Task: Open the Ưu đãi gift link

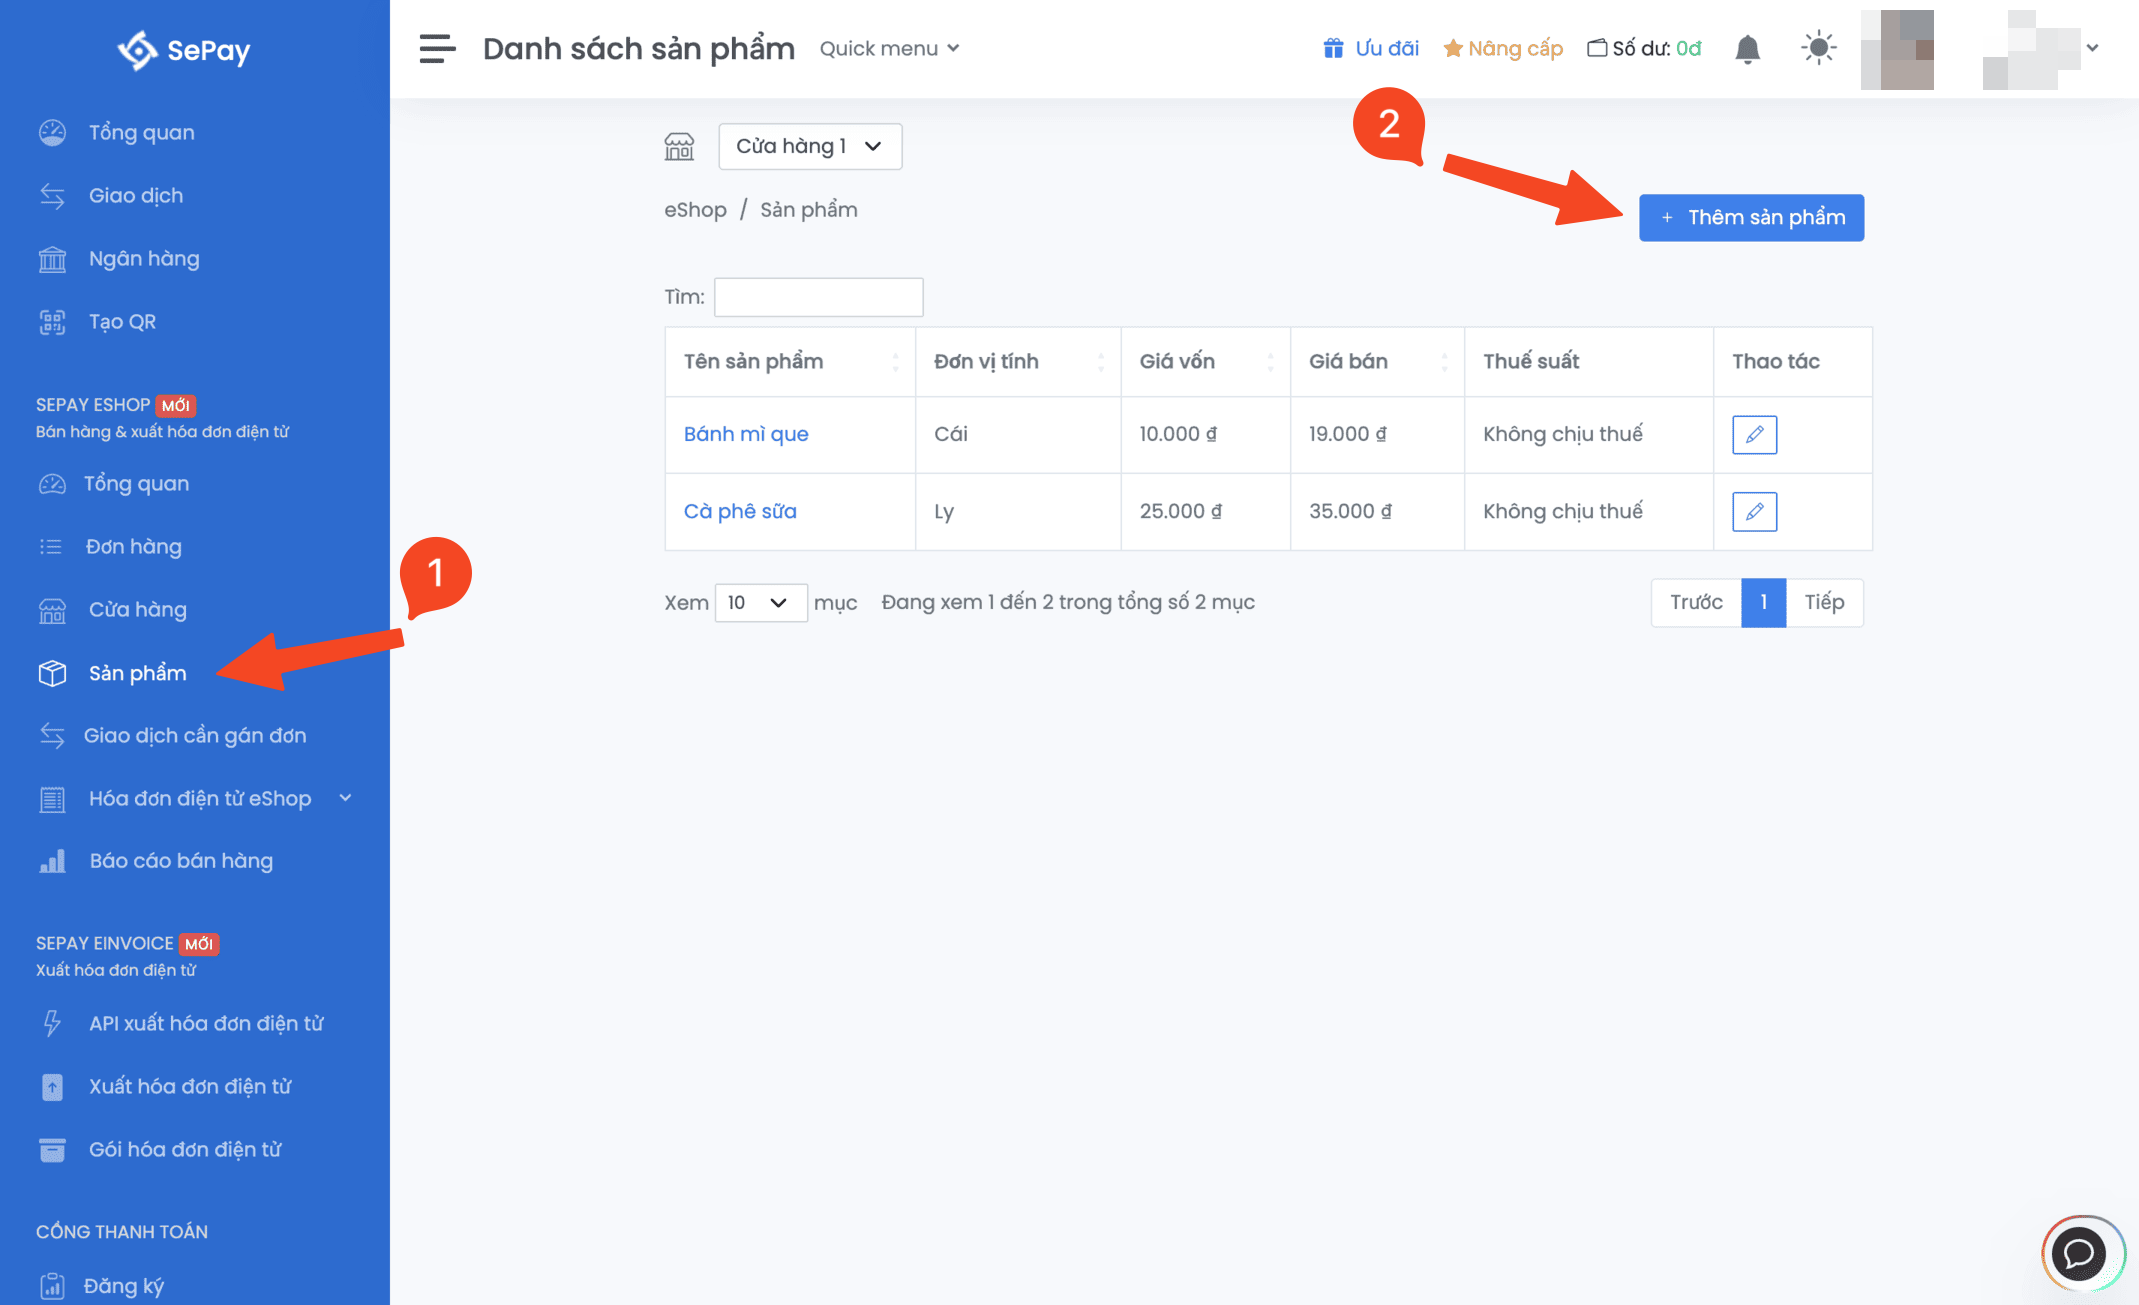Action: (x=1371, y=48)
